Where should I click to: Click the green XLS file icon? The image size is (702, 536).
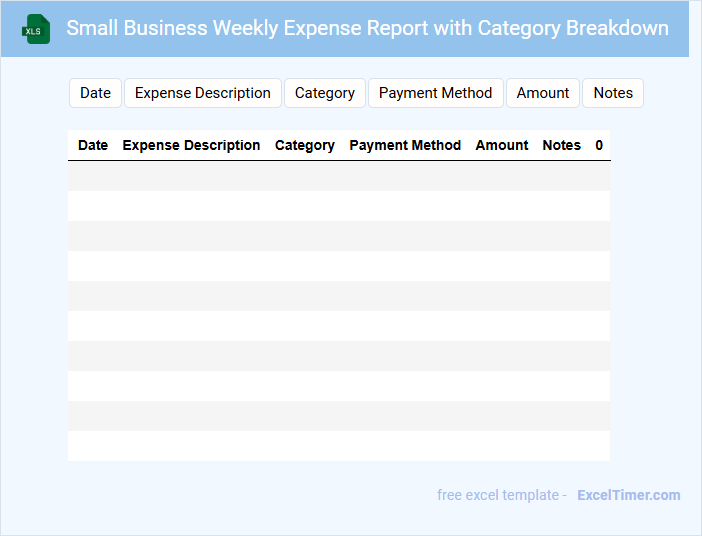37,29
